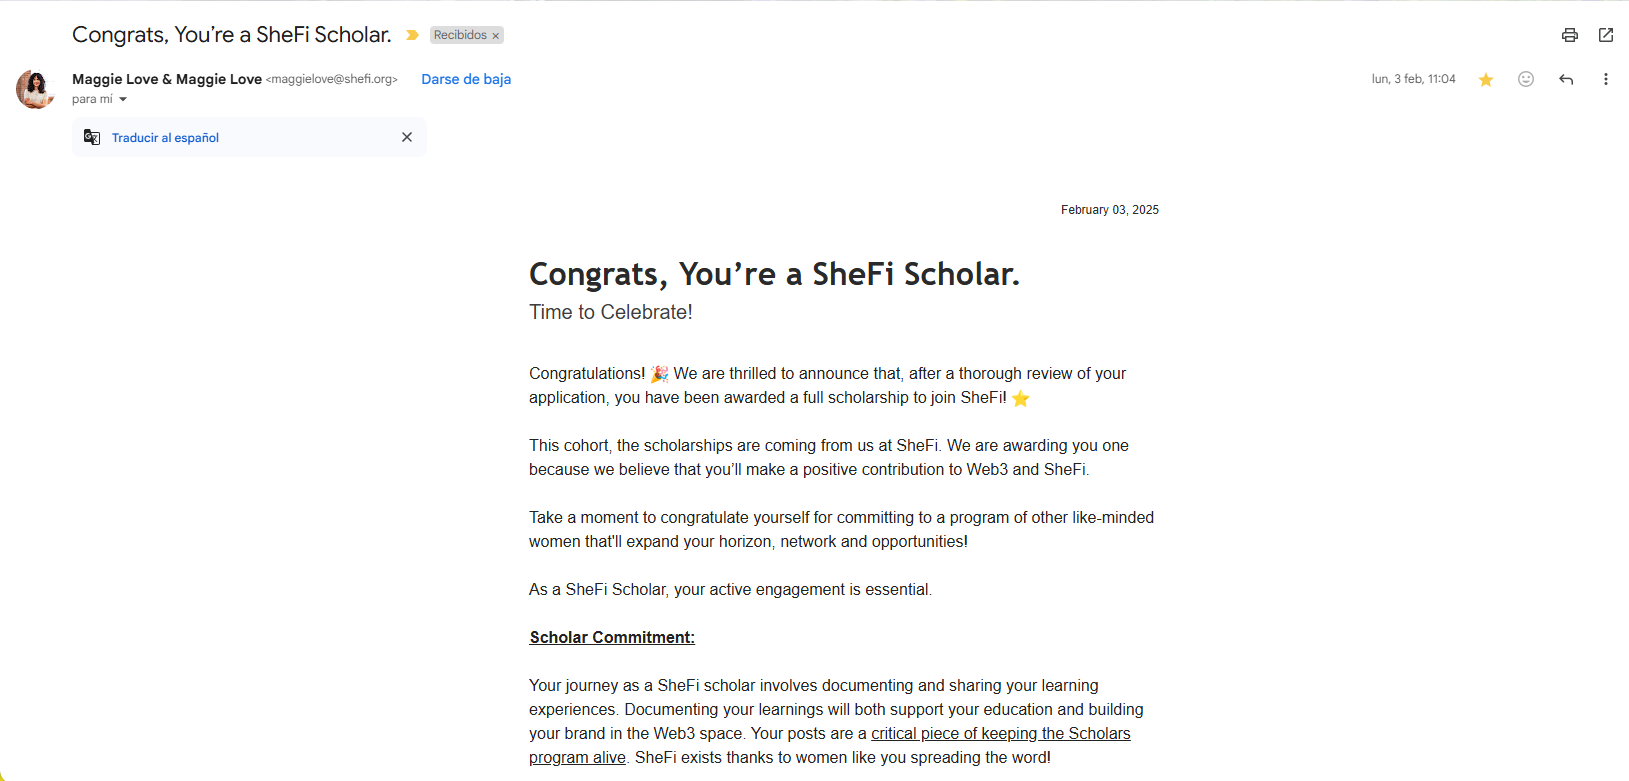Remove the Recibidos label with its x
Viewport: 1629px width, 781px height.
tap(495, 36)
